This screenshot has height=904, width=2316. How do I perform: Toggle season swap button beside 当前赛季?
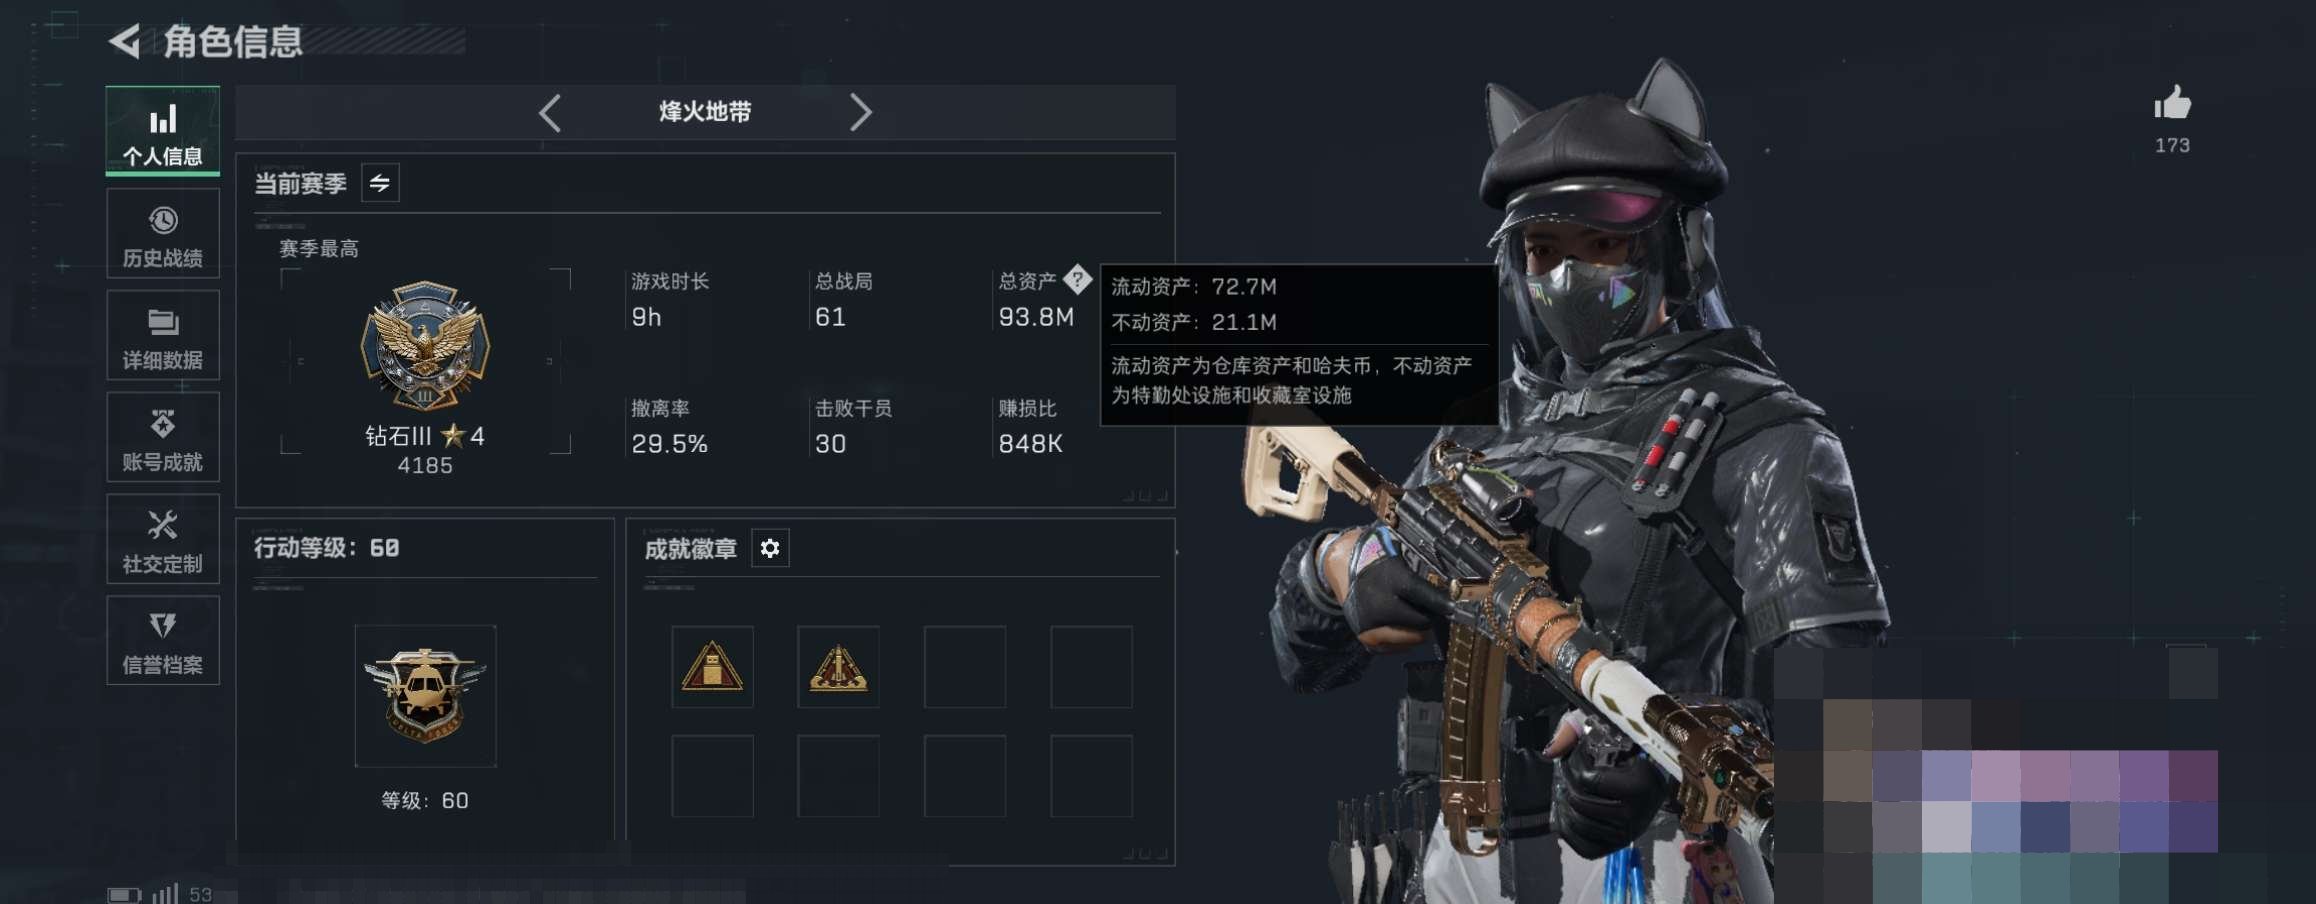[380, 183]
